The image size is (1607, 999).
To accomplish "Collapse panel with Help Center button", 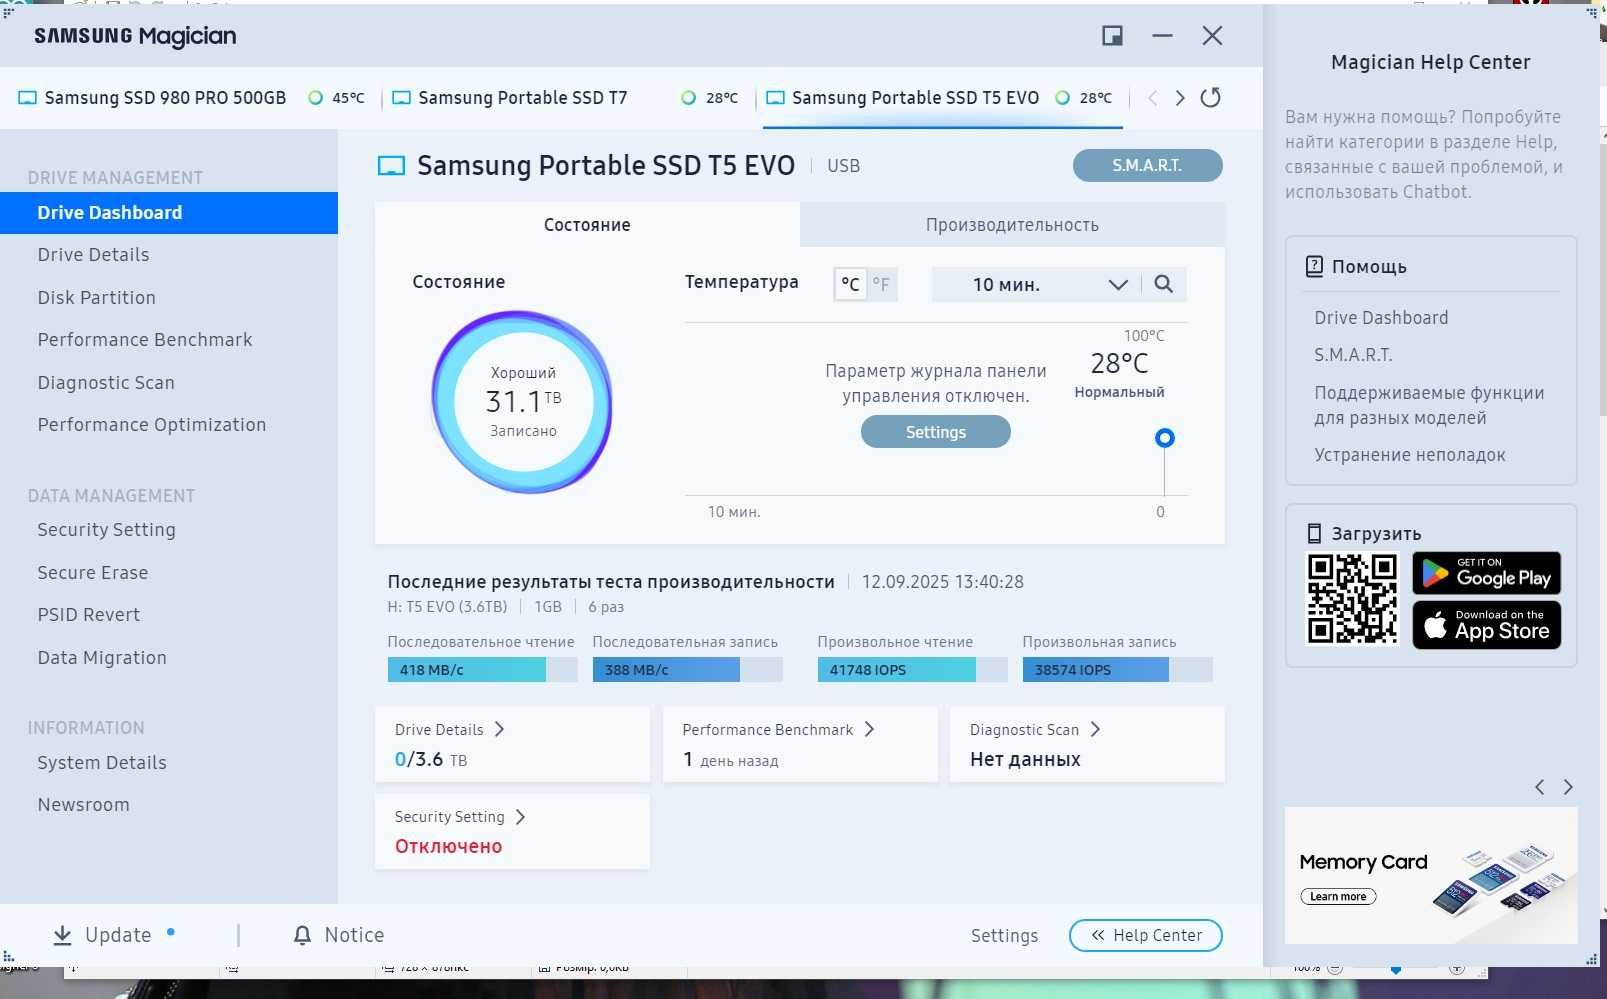I will click(x=1145, y=935).
